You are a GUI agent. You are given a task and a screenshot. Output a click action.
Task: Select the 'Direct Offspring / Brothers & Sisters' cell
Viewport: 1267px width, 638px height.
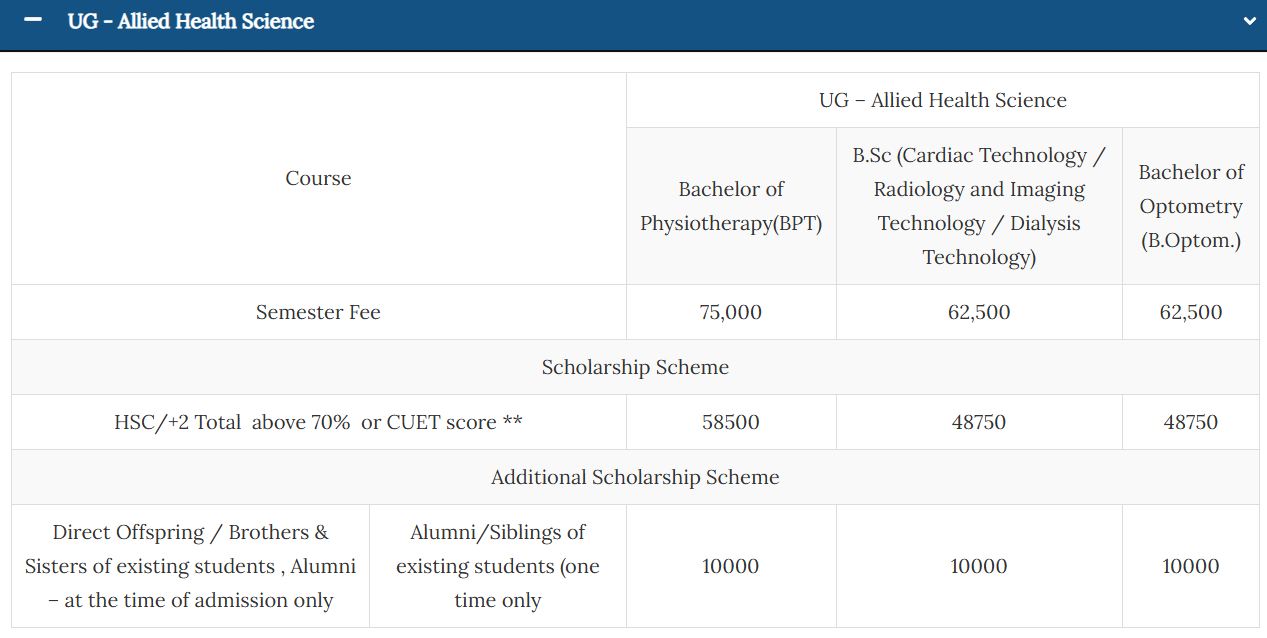pyautogui.click(x=190, y=566)
